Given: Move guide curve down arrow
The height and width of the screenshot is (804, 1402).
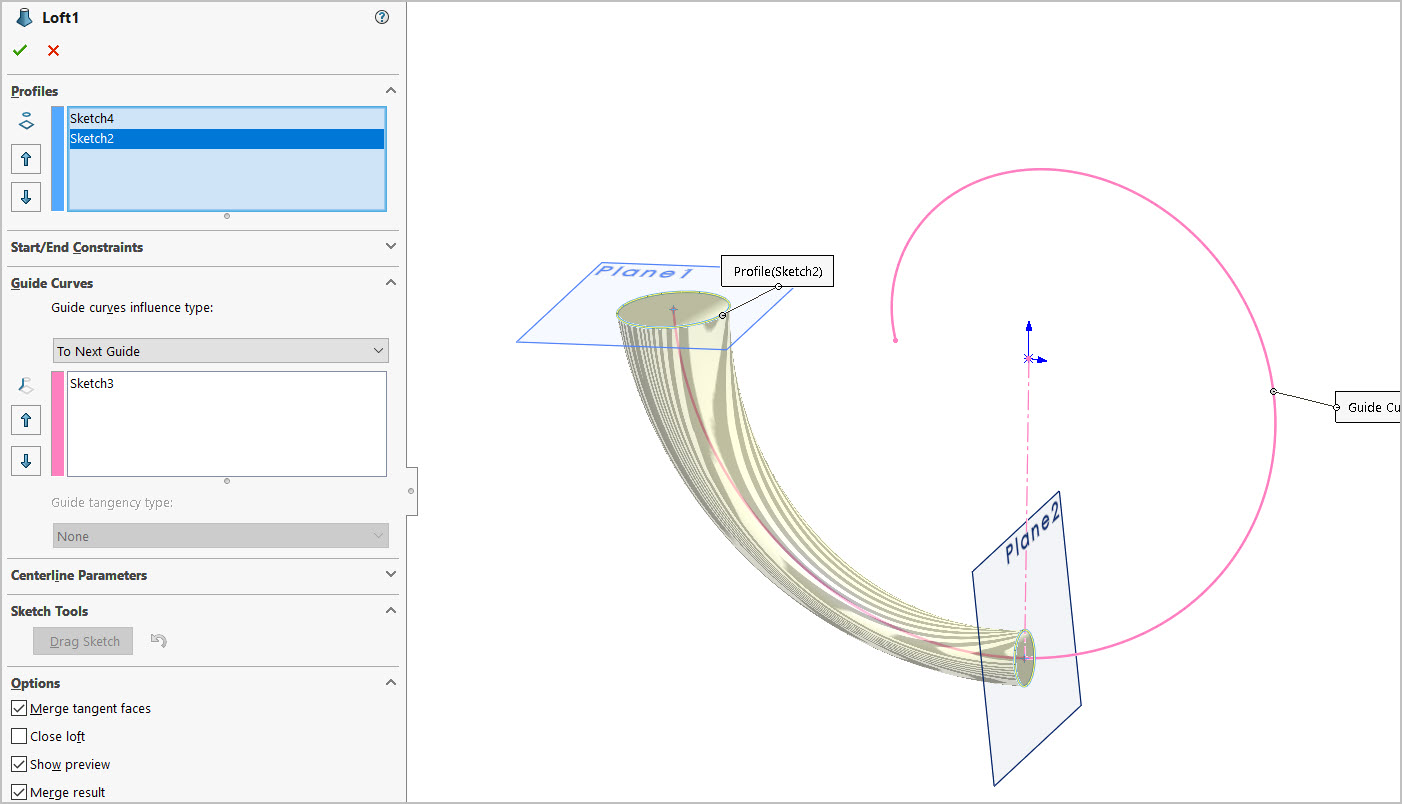Looking at the screenshot, I should (26, 460).
